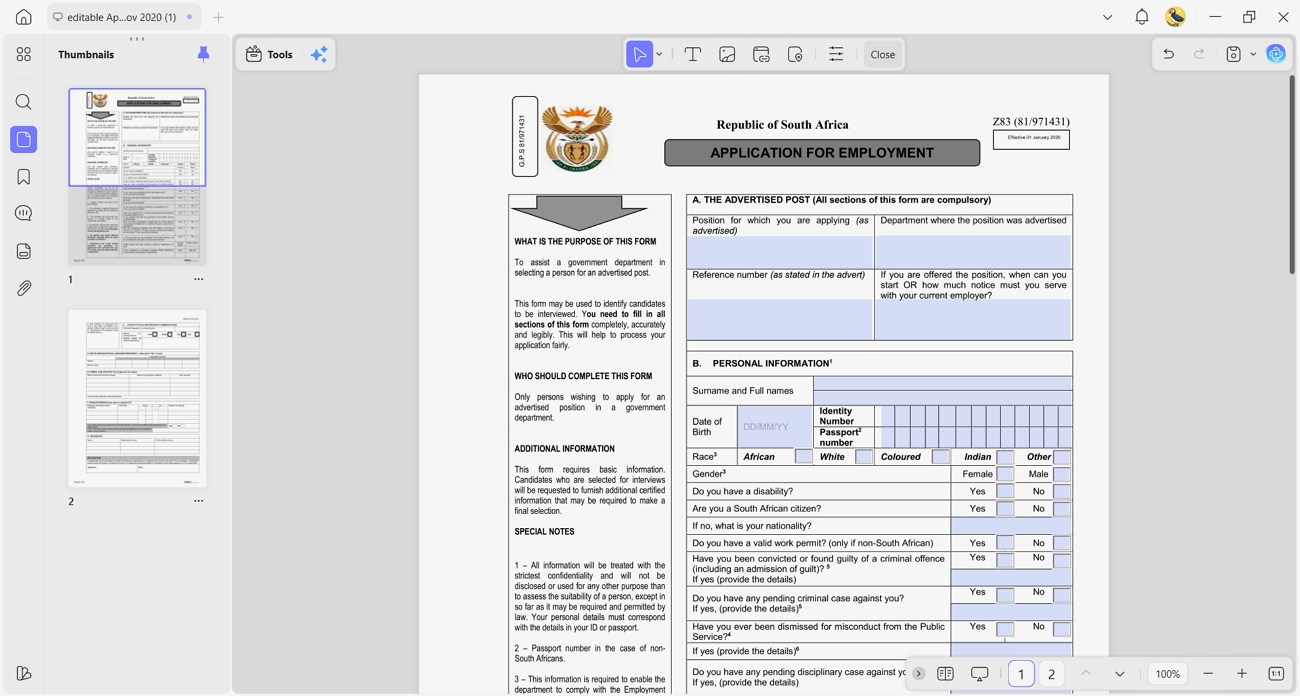Open the save options dropdown arrow
The height and width of the screenshot is (696, 1300).
click(x=1253, y=55)
